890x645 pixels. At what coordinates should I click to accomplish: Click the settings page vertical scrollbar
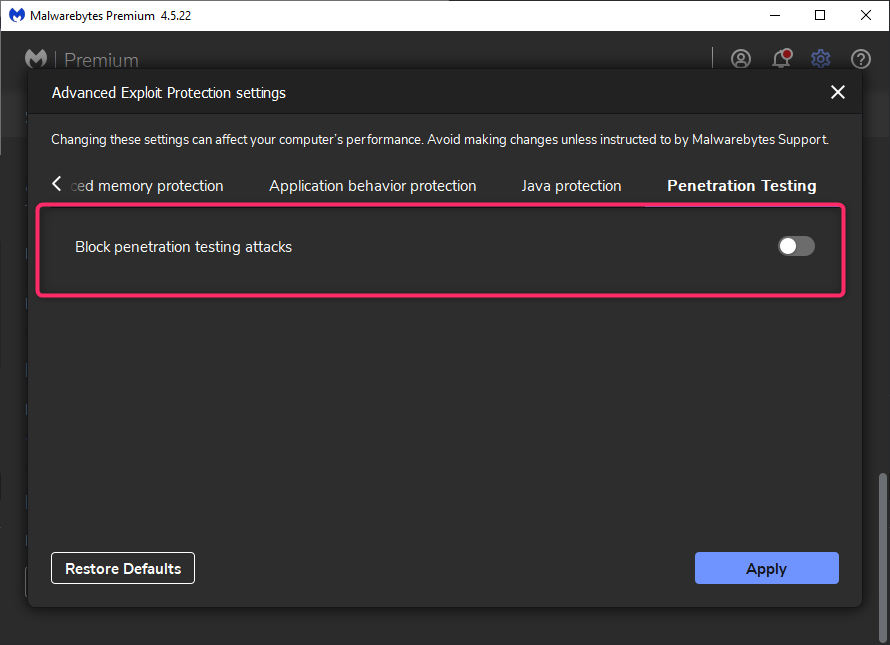coord(883,556)
